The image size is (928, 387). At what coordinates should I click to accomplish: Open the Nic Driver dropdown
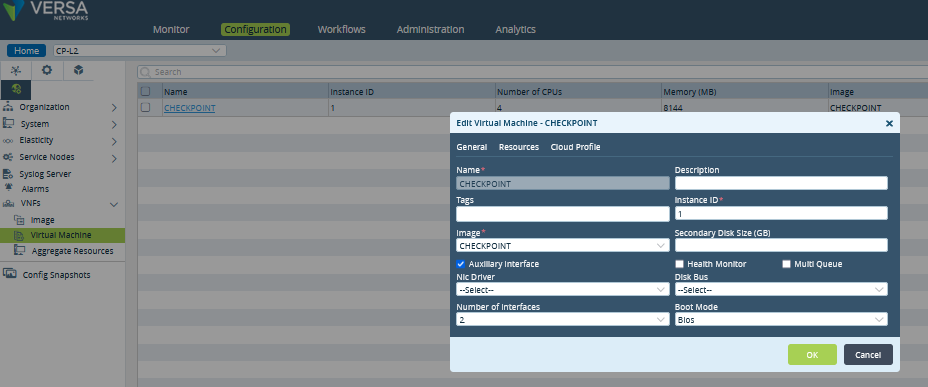coord(563,289)
